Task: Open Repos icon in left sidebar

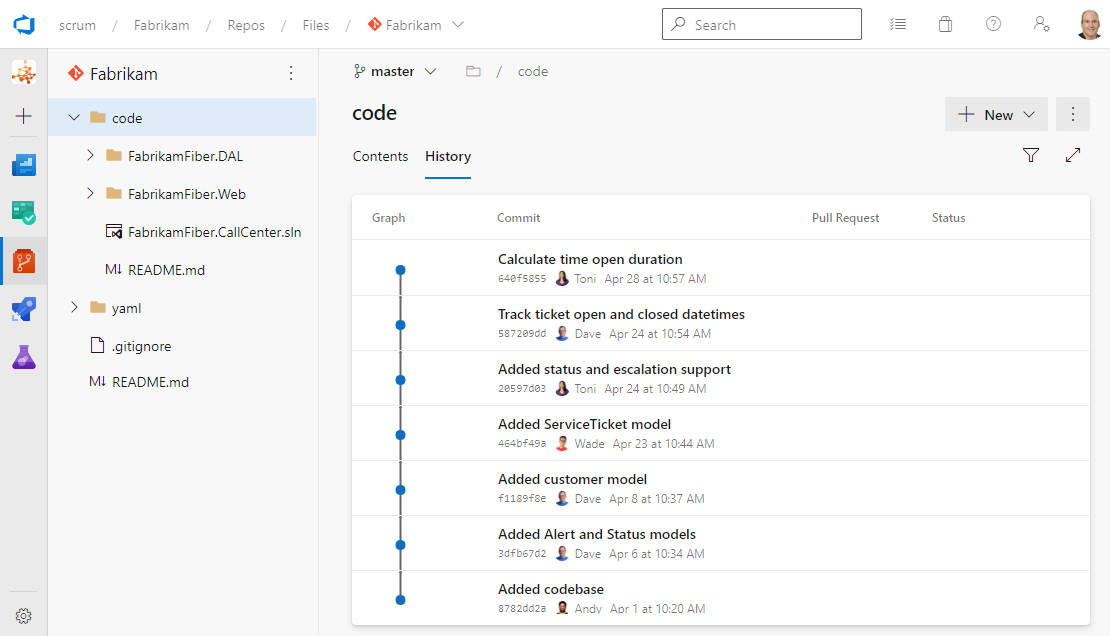Action: 24,261
